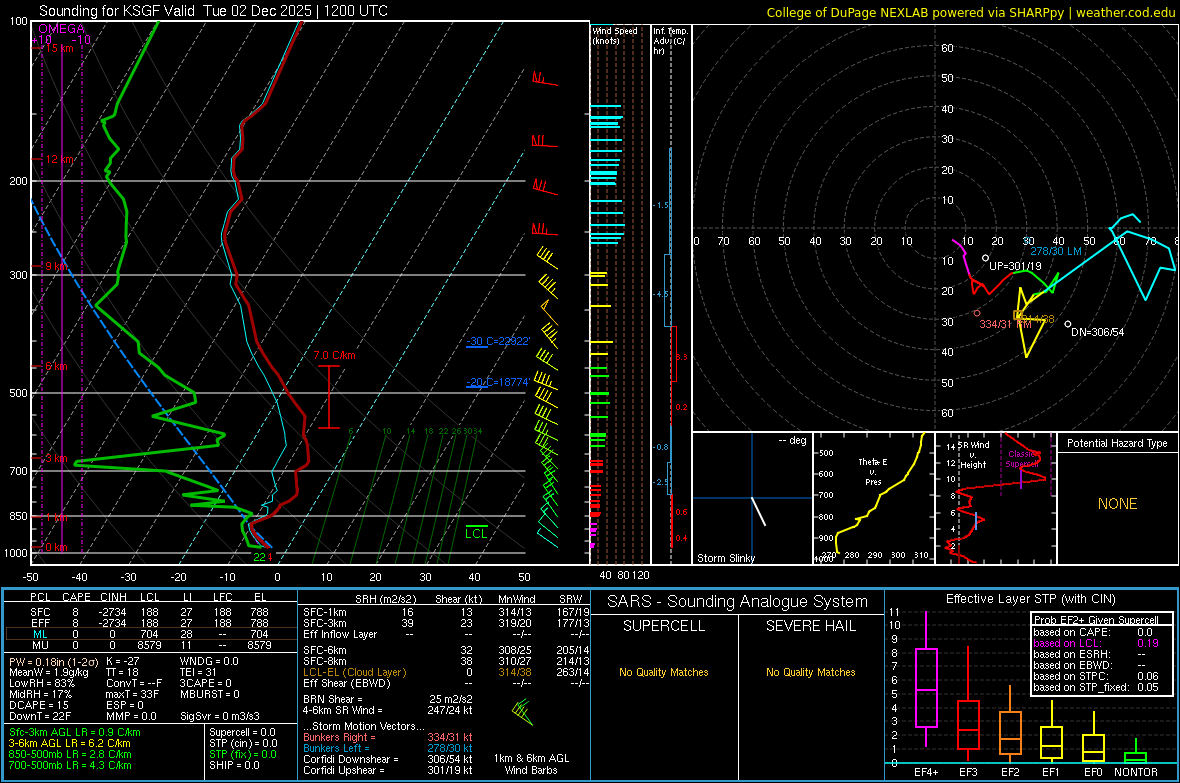Click the LowRH = 83% value
The height and width of the screenshot is (783, 1180).
coord(41,683)
